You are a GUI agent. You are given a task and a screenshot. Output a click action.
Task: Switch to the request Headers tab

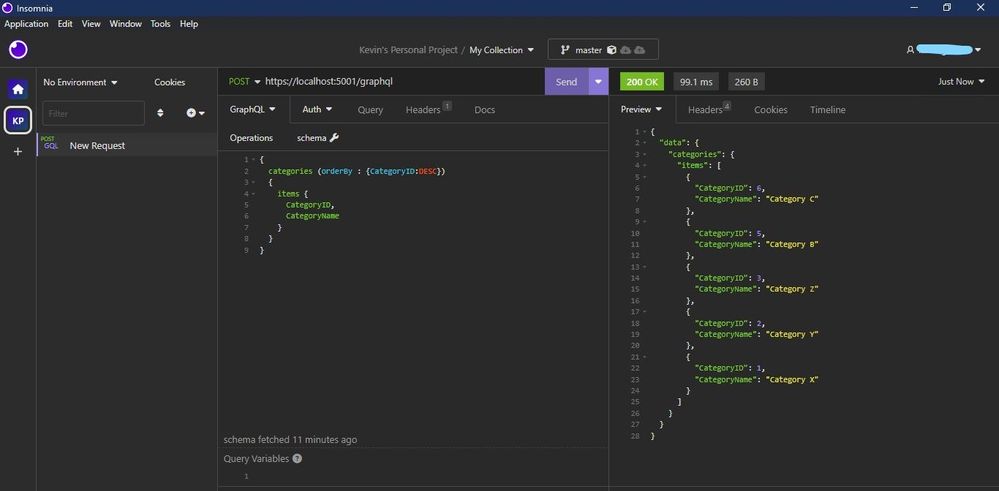click(428, 110)
